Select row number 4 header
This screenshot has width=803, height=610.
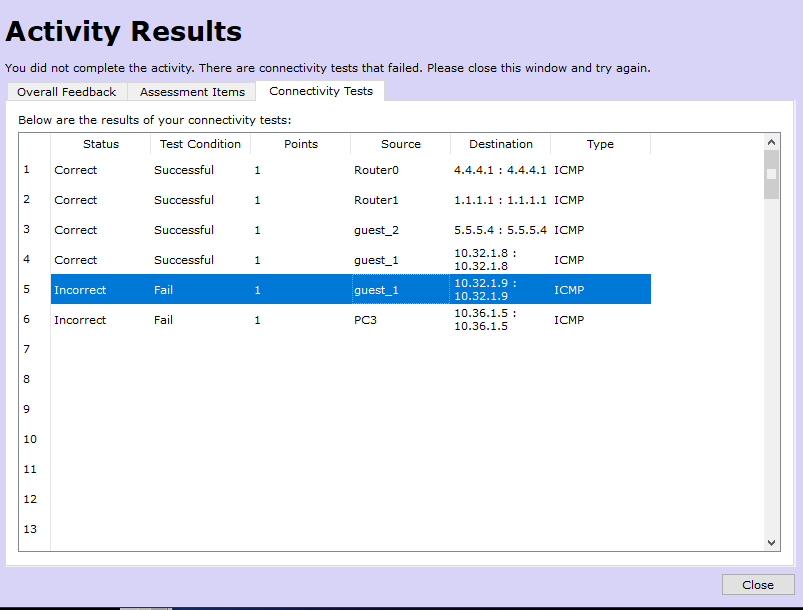pyautogui.click(x=34, y=260)
